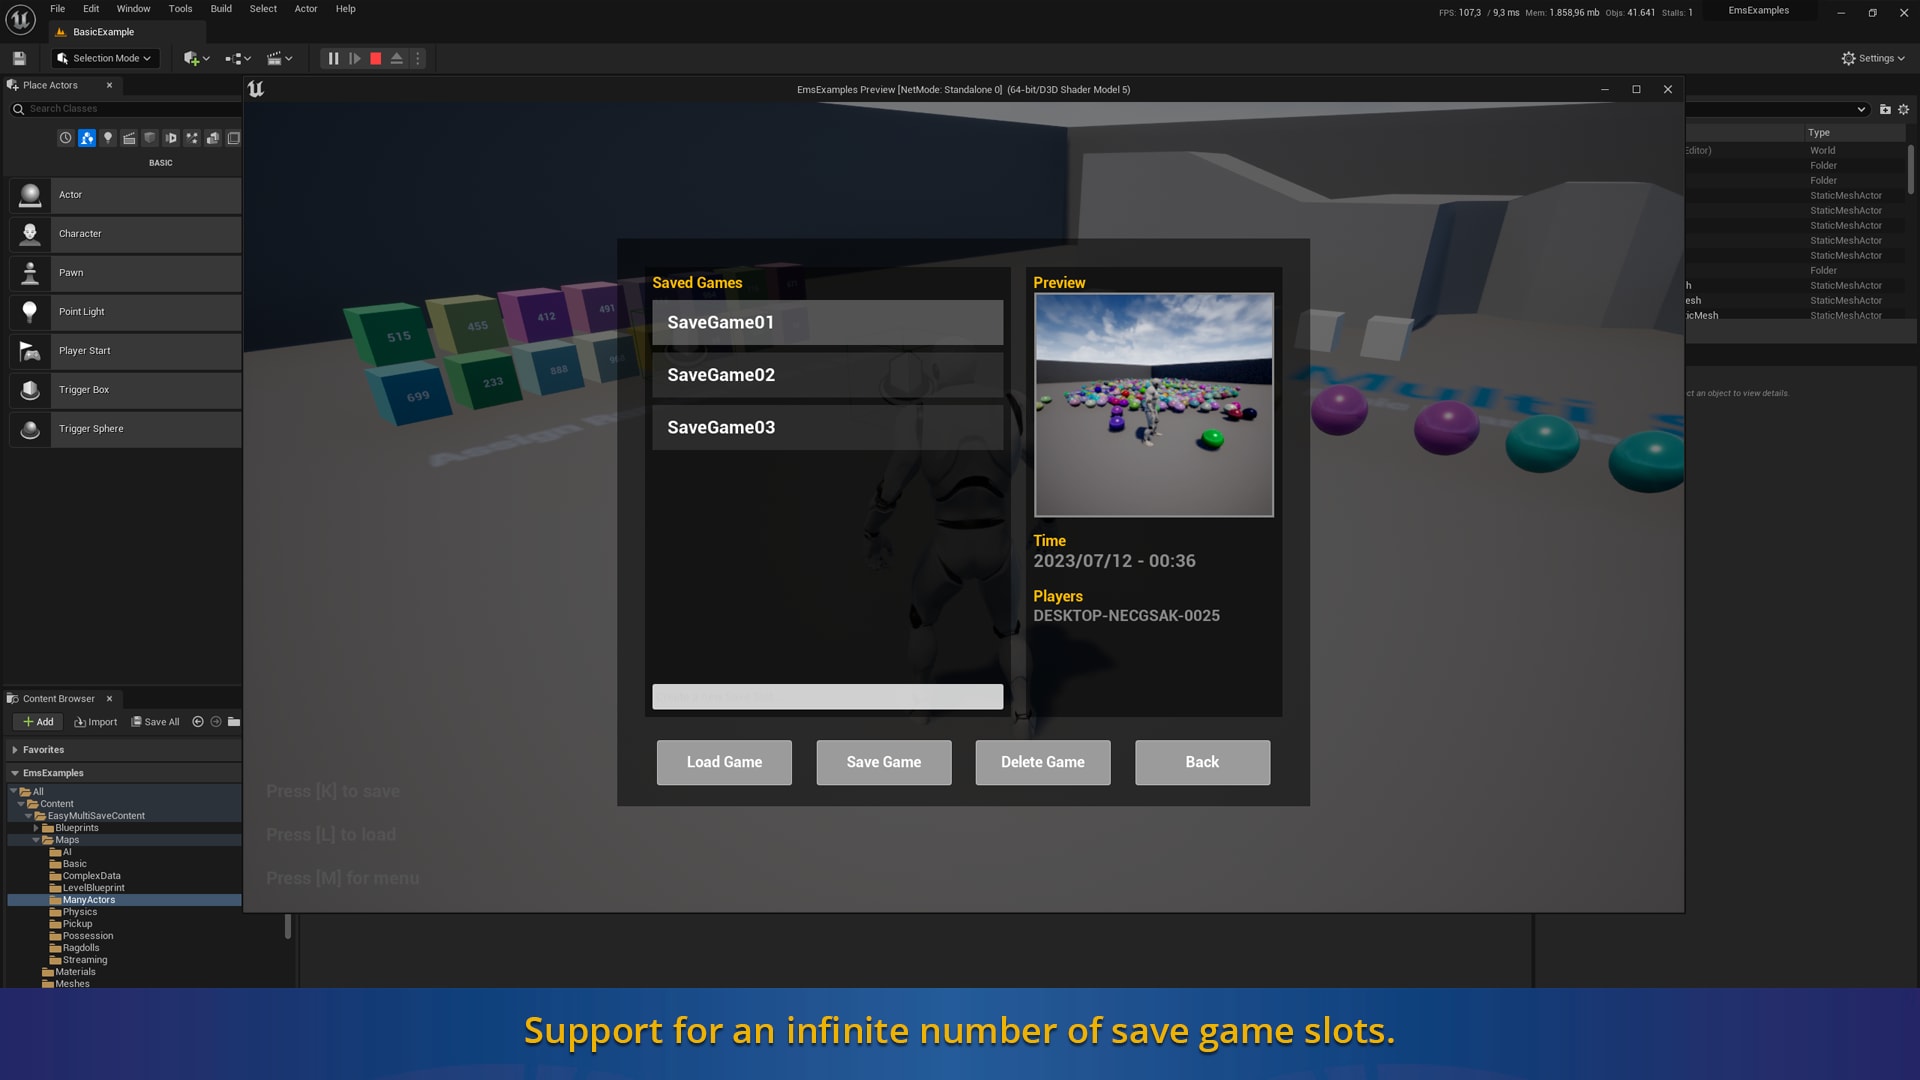Screen dimensions: 1920x1080
Task: Select the Content Browser icon
Action: pyautogui.click(x=15, y=698)
